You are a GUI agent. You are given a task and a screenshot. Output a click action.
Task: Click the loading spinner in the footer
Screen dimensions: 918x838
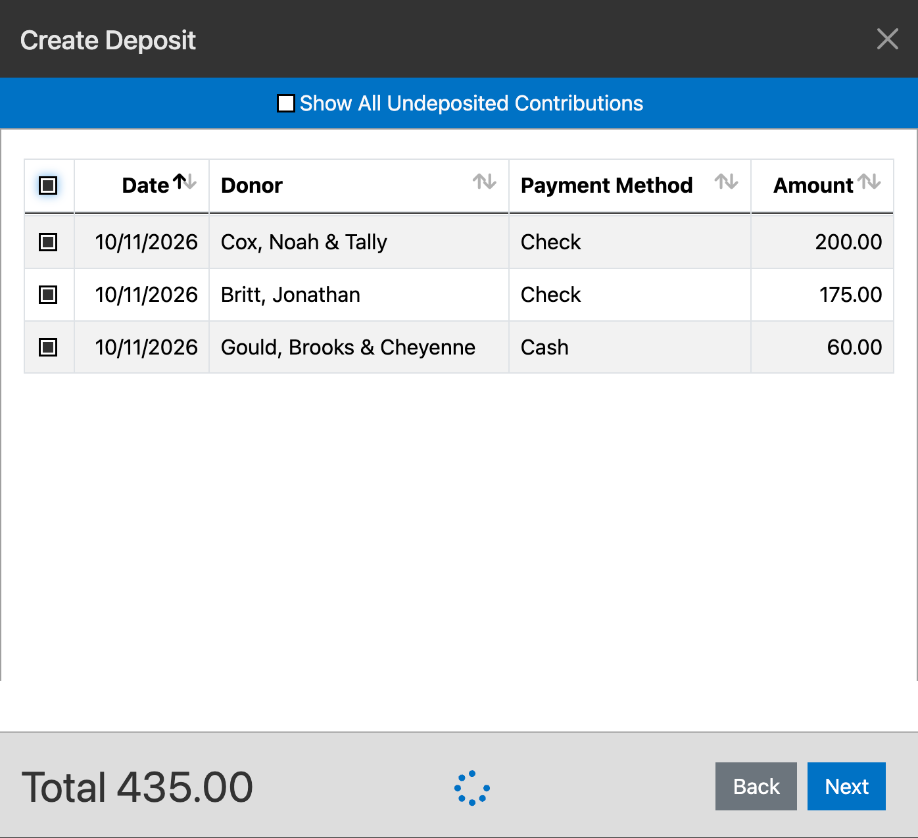472,788
